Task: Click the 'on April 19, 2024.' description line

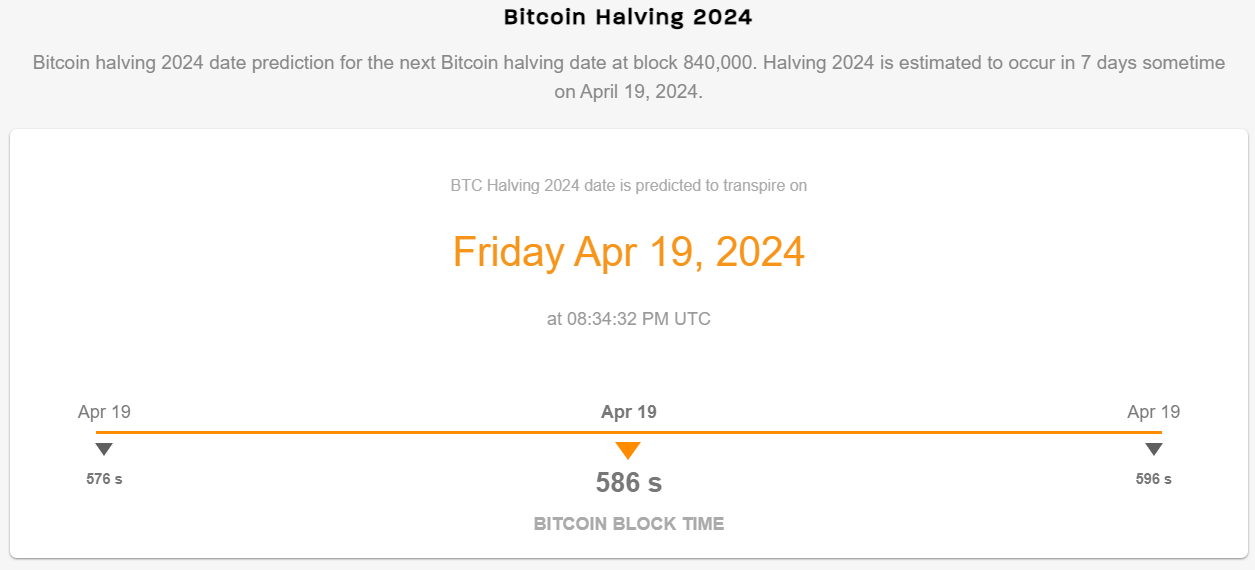Action: [x=629, y=91]
